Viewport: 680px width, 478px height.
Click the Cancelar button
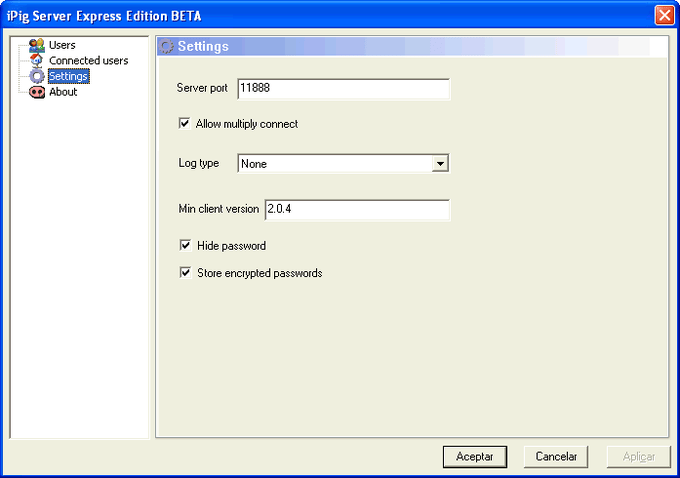(x=556, y=457)
